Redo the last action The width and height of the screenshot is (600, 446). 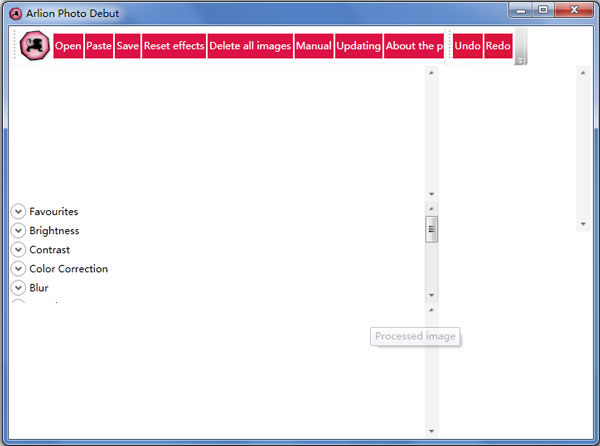pos(498,46)
